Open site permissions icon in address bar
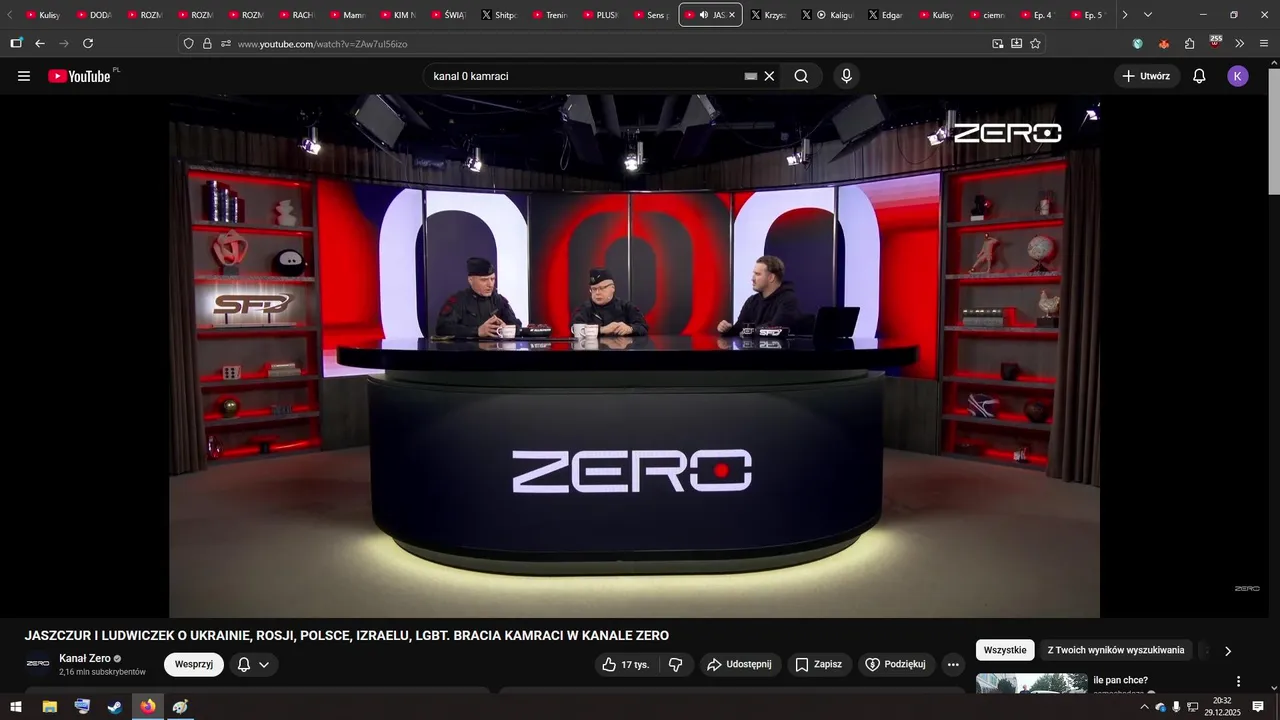The width and height of the screenshot is (1280, 720). [x=225, y=44]
